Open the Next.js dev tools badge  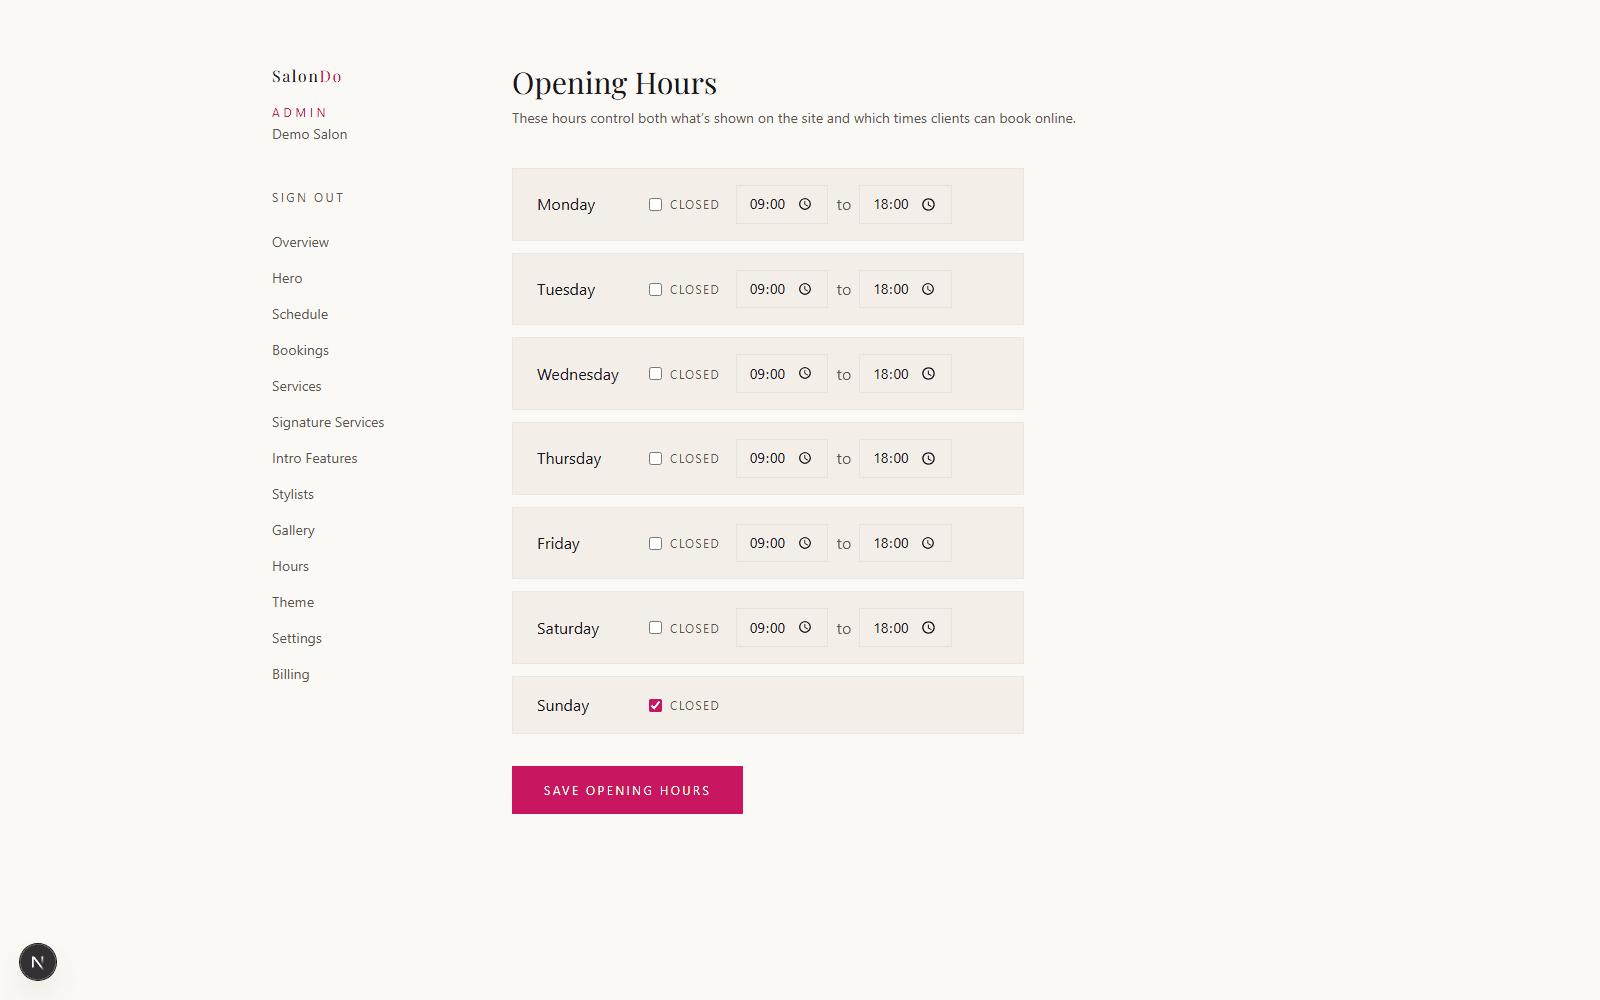[38, 962]
